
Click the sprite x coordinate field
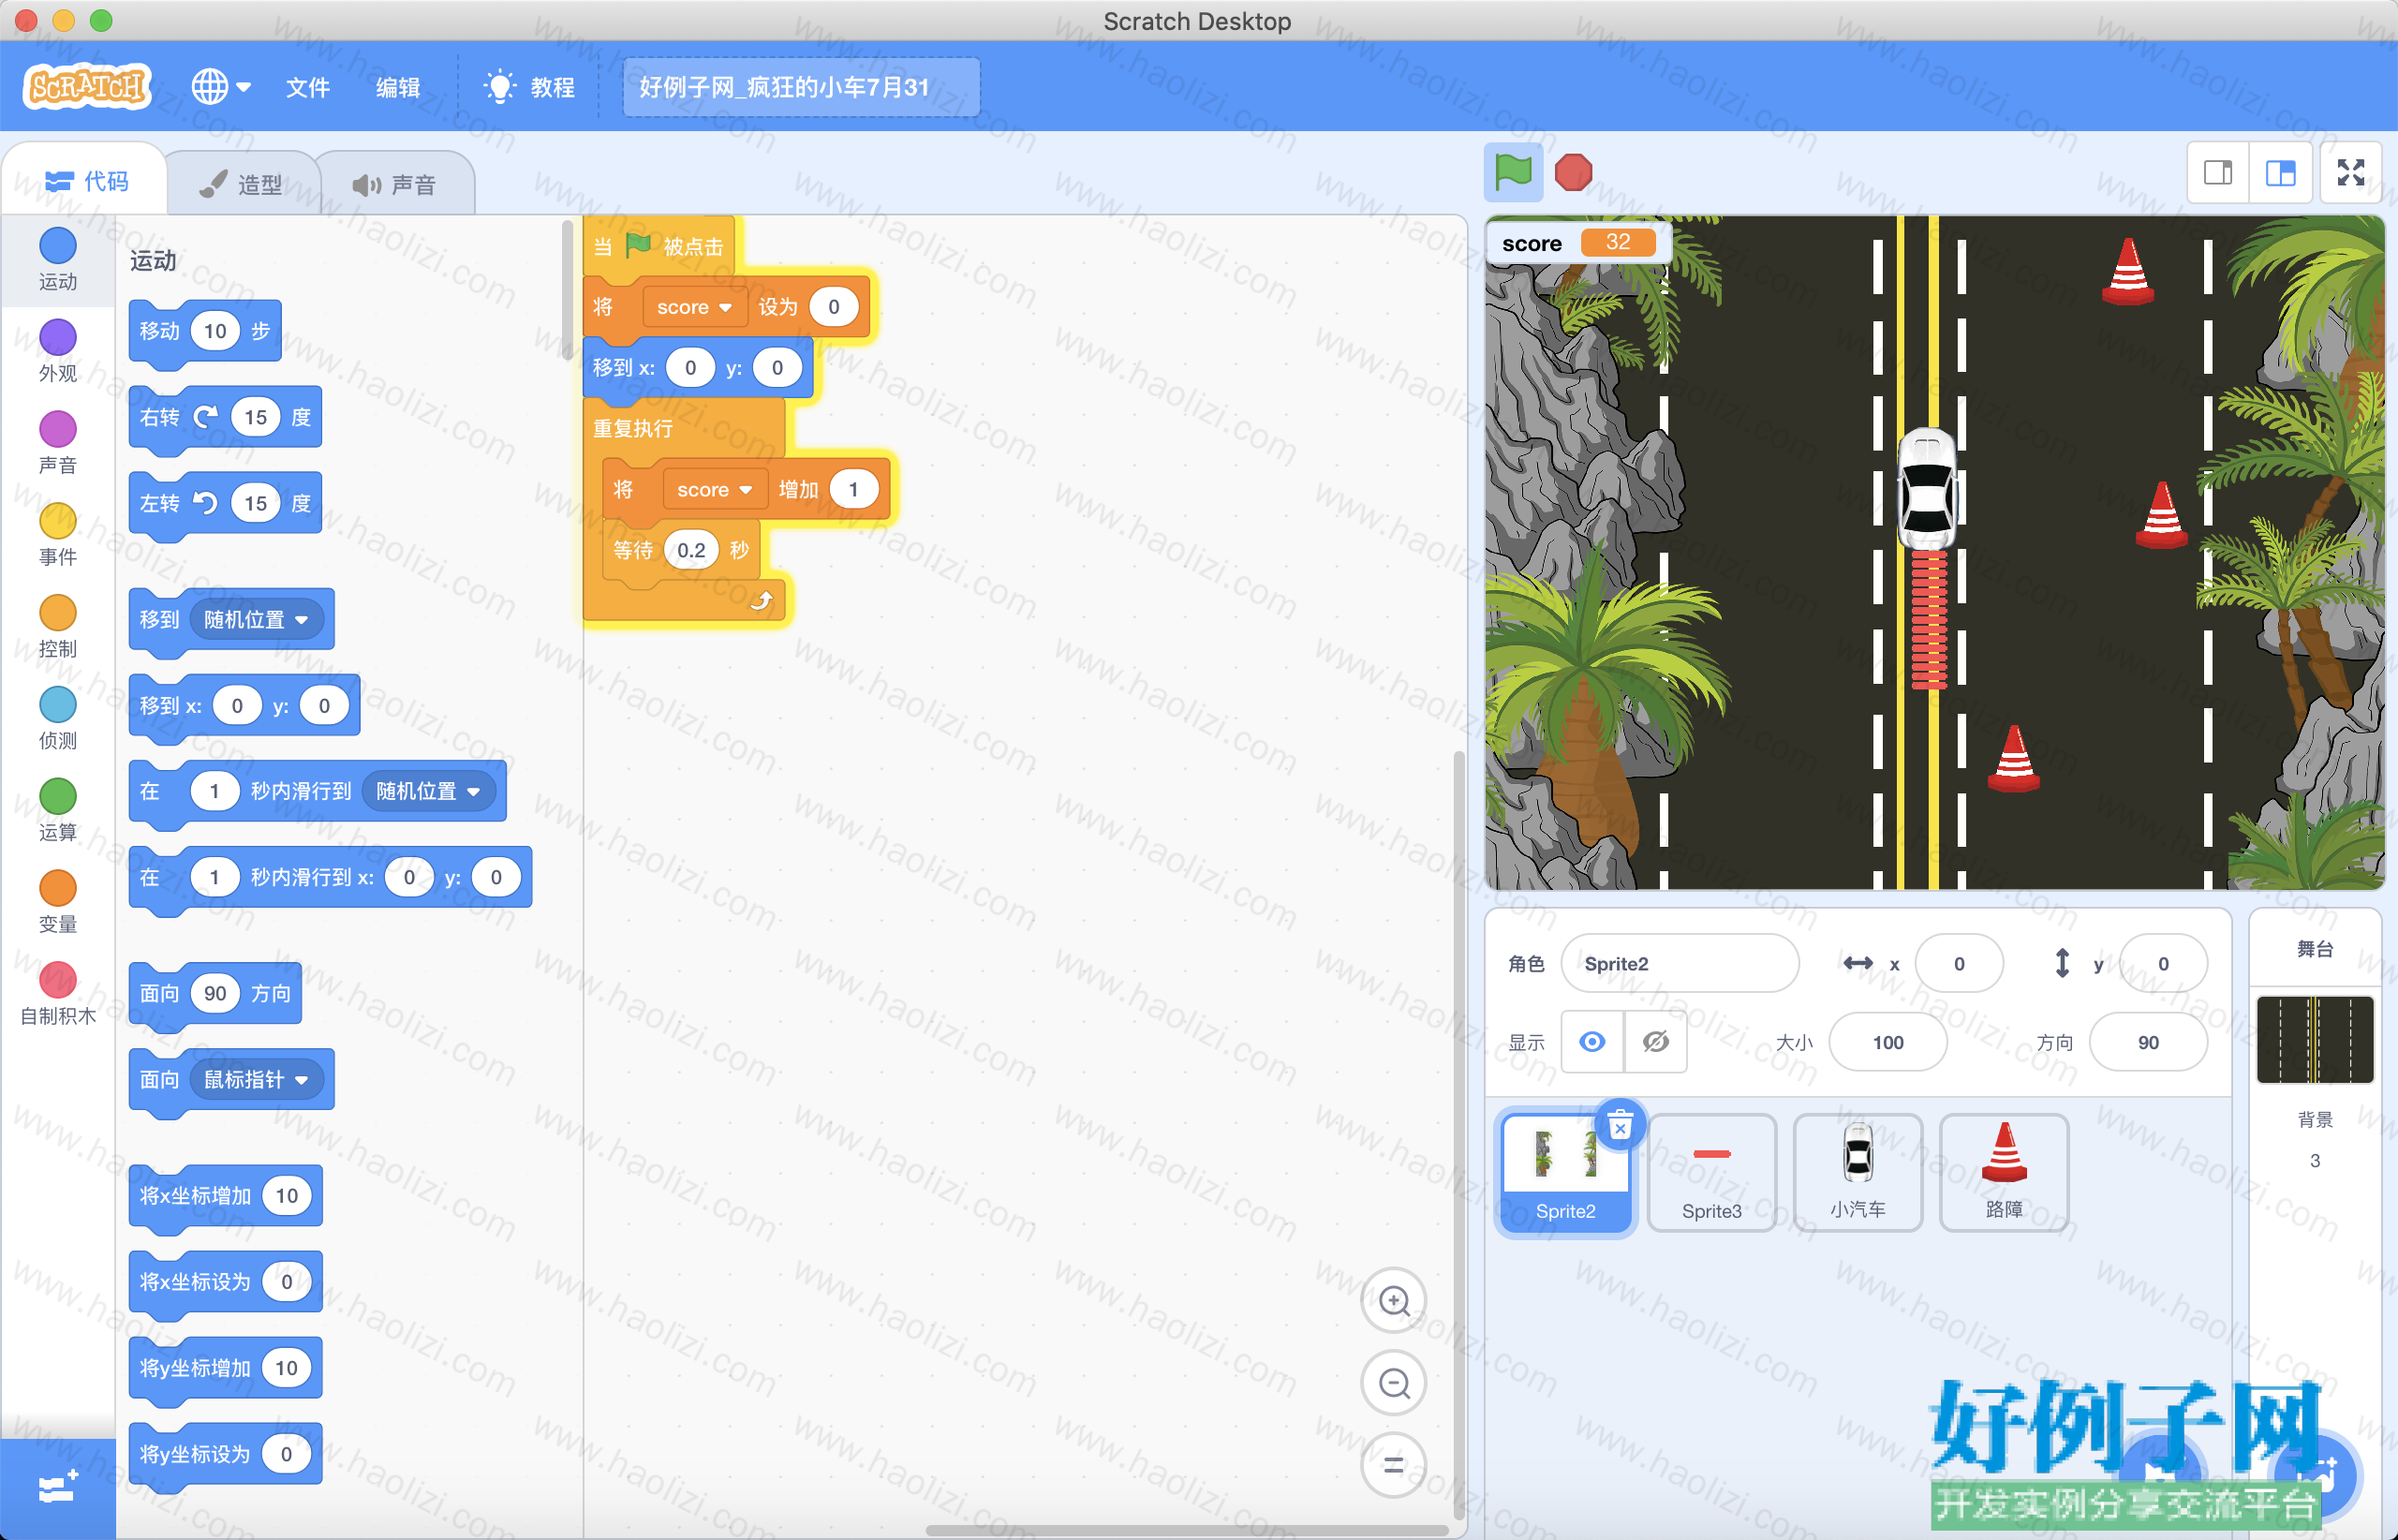click(x=1959, y=963)
